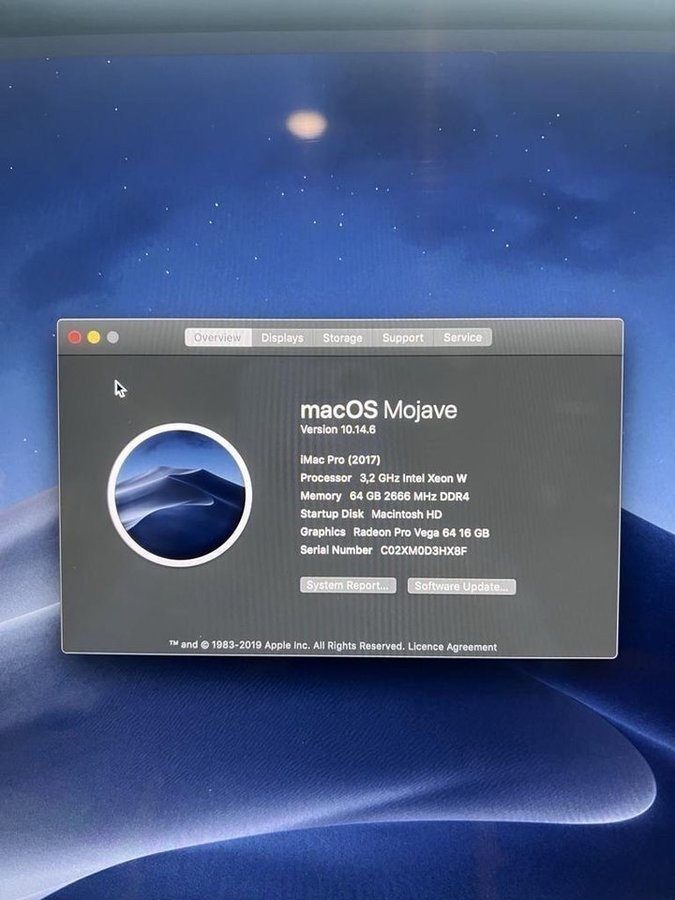Click the macOS Mojave circular logo
Image resolution: width=675 pixels, height=900 pixels.
click(x=180, y=495)
